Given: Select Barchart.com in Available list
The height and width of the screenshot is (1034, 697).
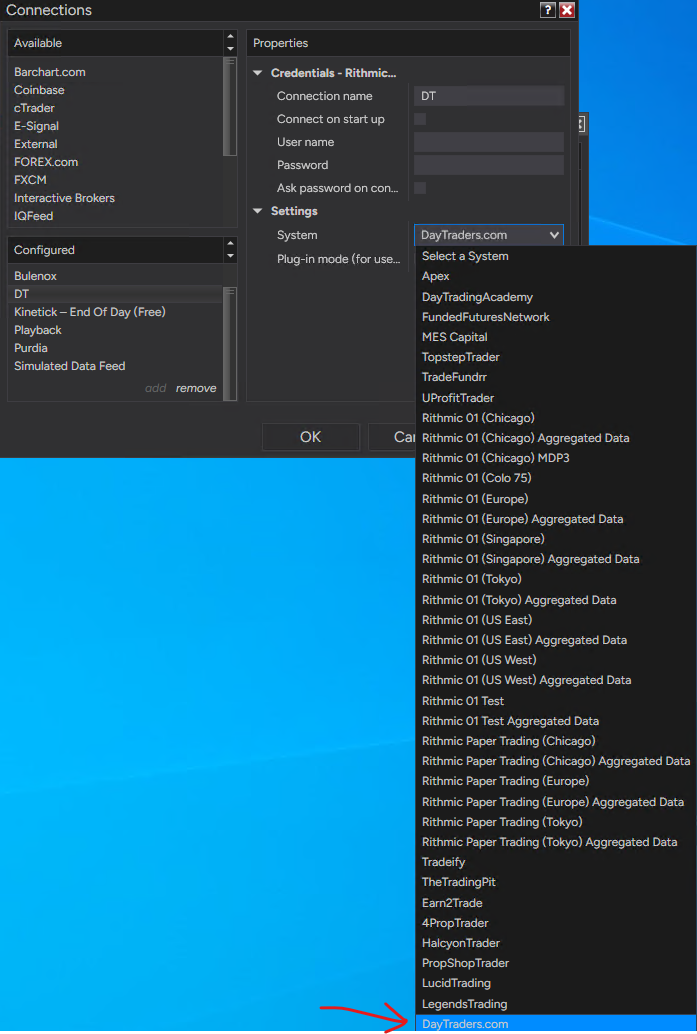Looking at the screenshot, I should pos(49,72).
